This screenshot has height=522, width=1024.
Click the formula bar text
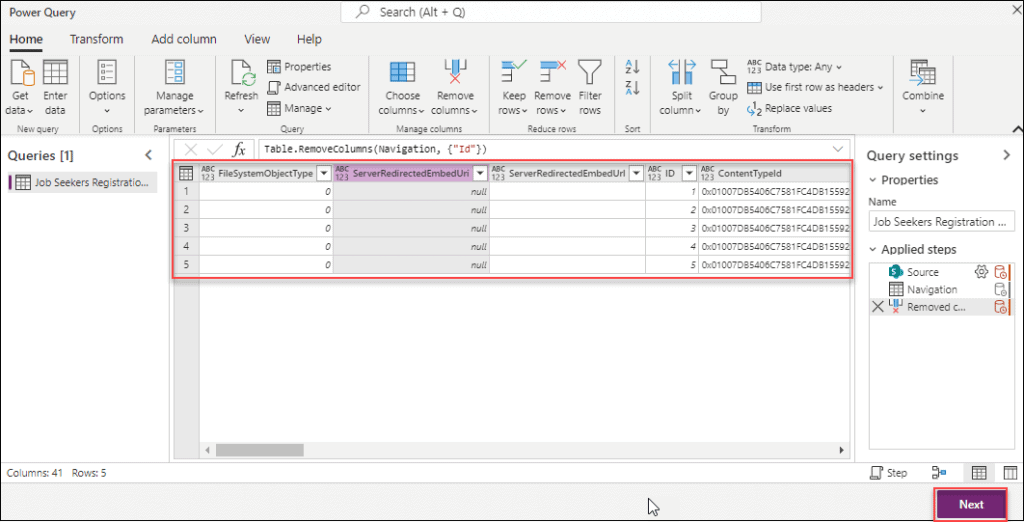[x=376, y=150]
